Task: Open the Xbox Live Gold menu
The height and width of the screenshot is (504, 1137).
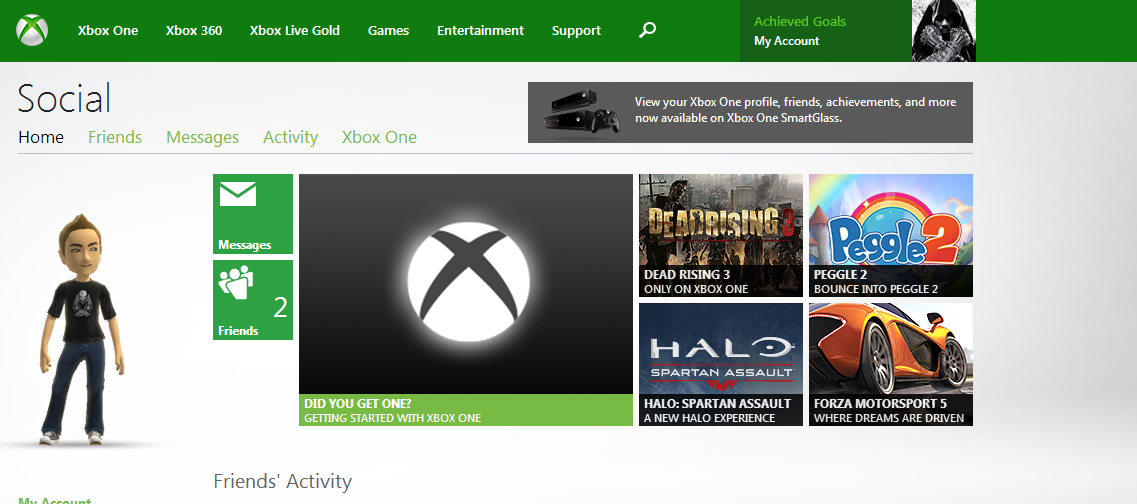Action: click(x=294, y=30)
